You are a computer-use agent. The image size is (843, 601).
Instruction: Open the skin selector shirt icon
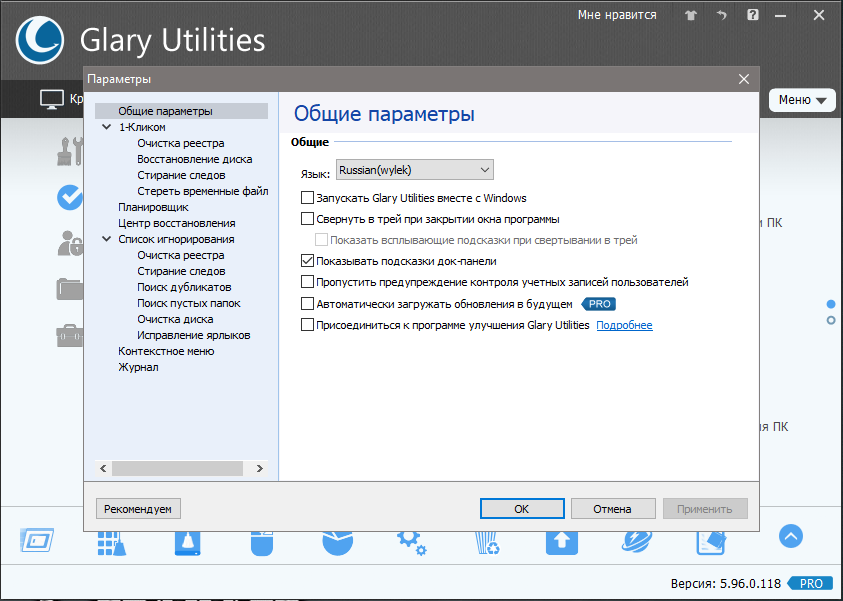(691, 15)
